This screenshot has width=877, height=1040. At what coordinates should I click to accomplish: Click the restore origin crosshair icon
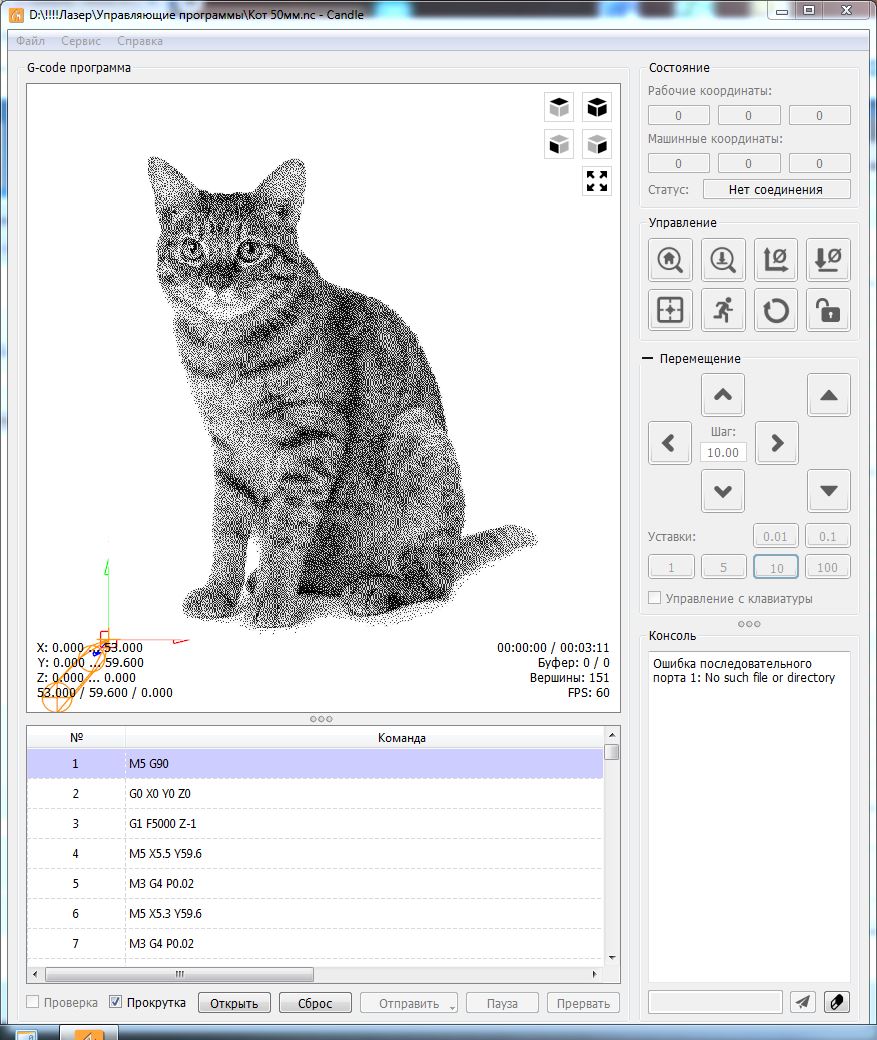pos(670,310)
